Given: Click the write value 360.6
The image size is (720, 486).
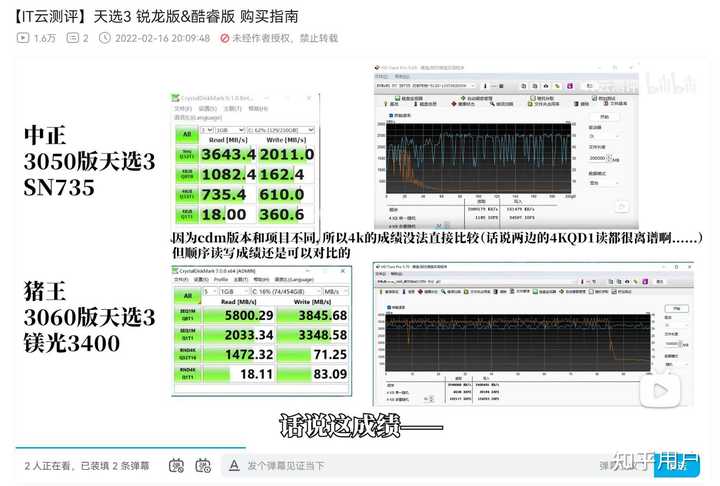Looking at the screenshot, I should click(x=281, y=215).
